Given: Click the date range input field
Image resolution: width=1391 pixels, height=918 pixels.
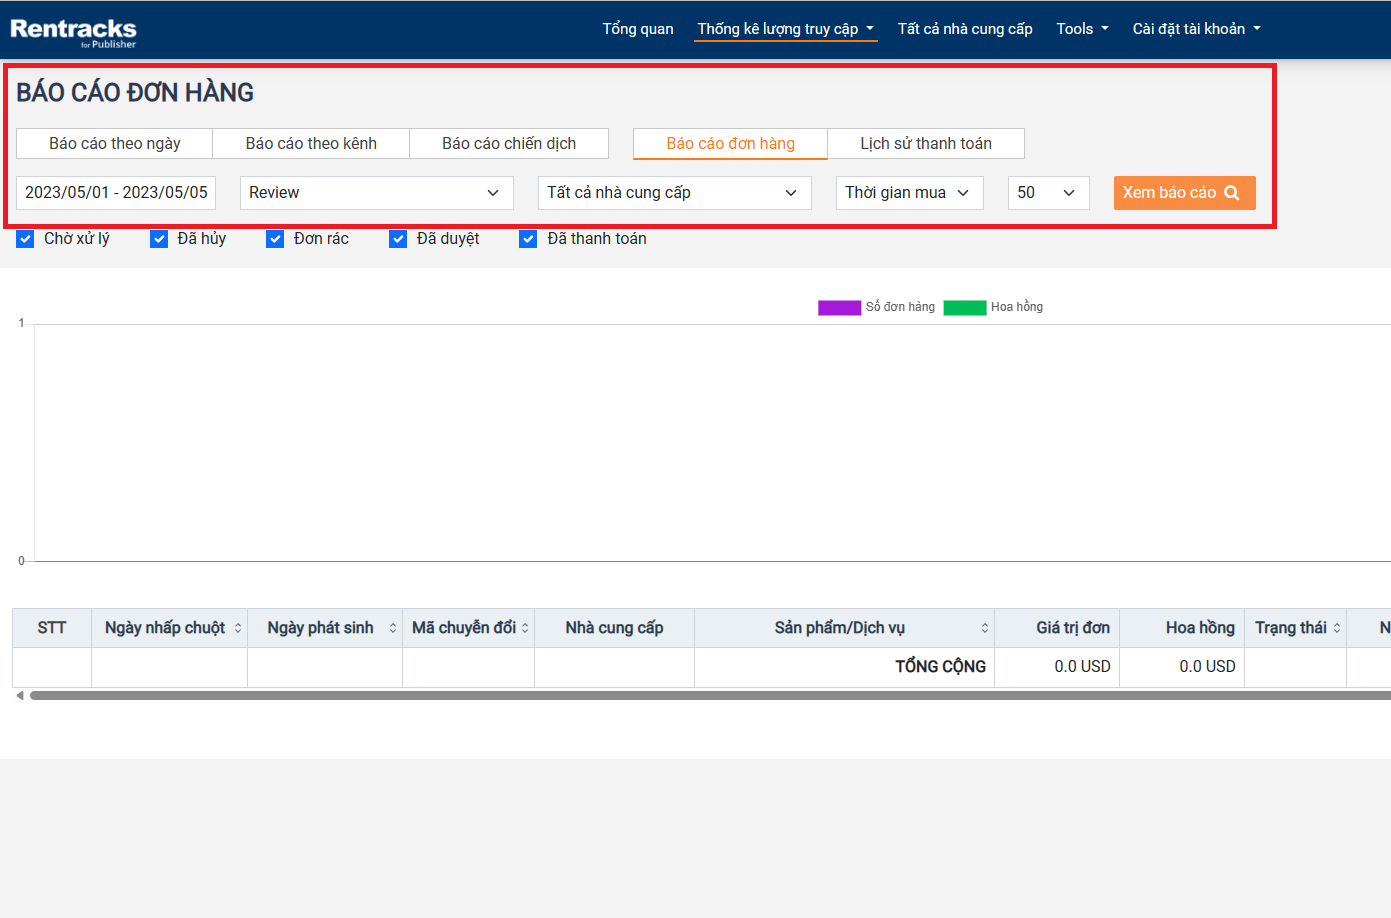Looking at the screenshot, I should coord(116,193).
